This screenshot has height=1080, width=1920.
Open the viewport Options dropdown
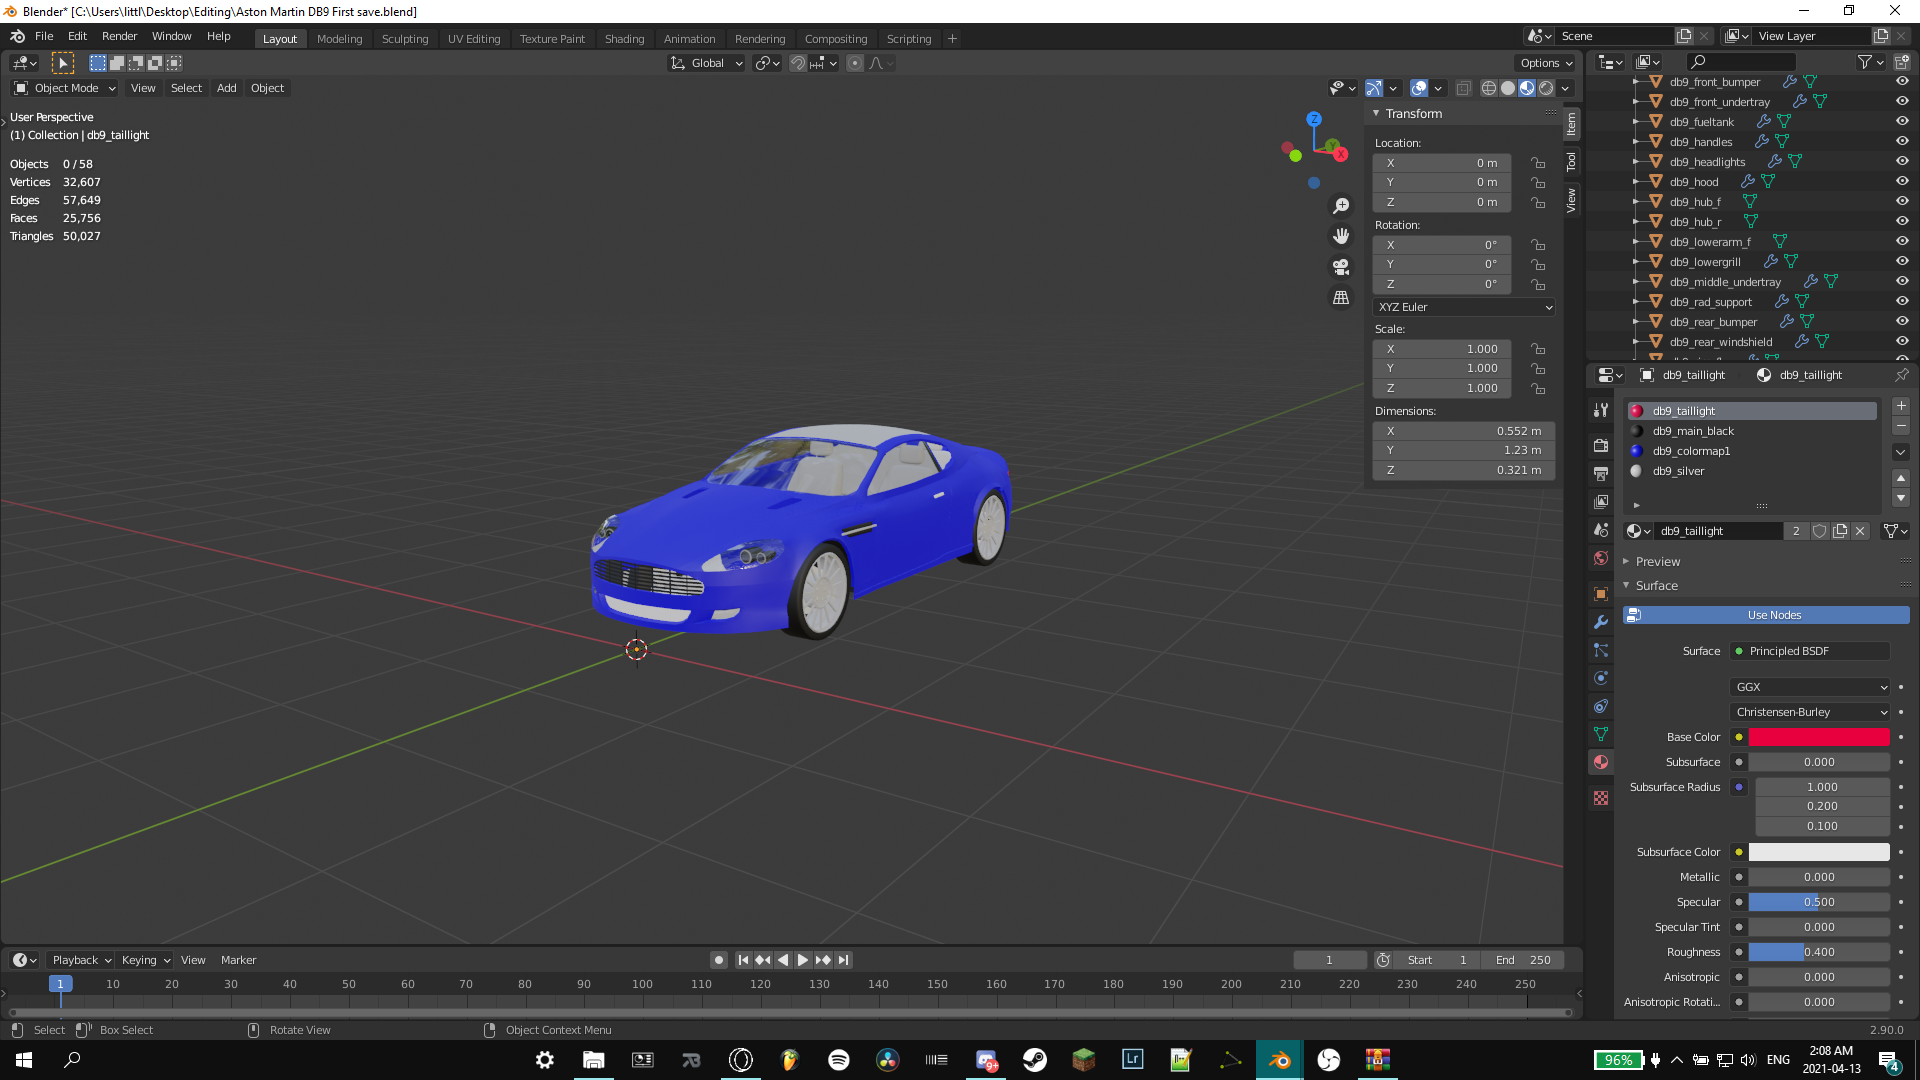click(1546, 63)
